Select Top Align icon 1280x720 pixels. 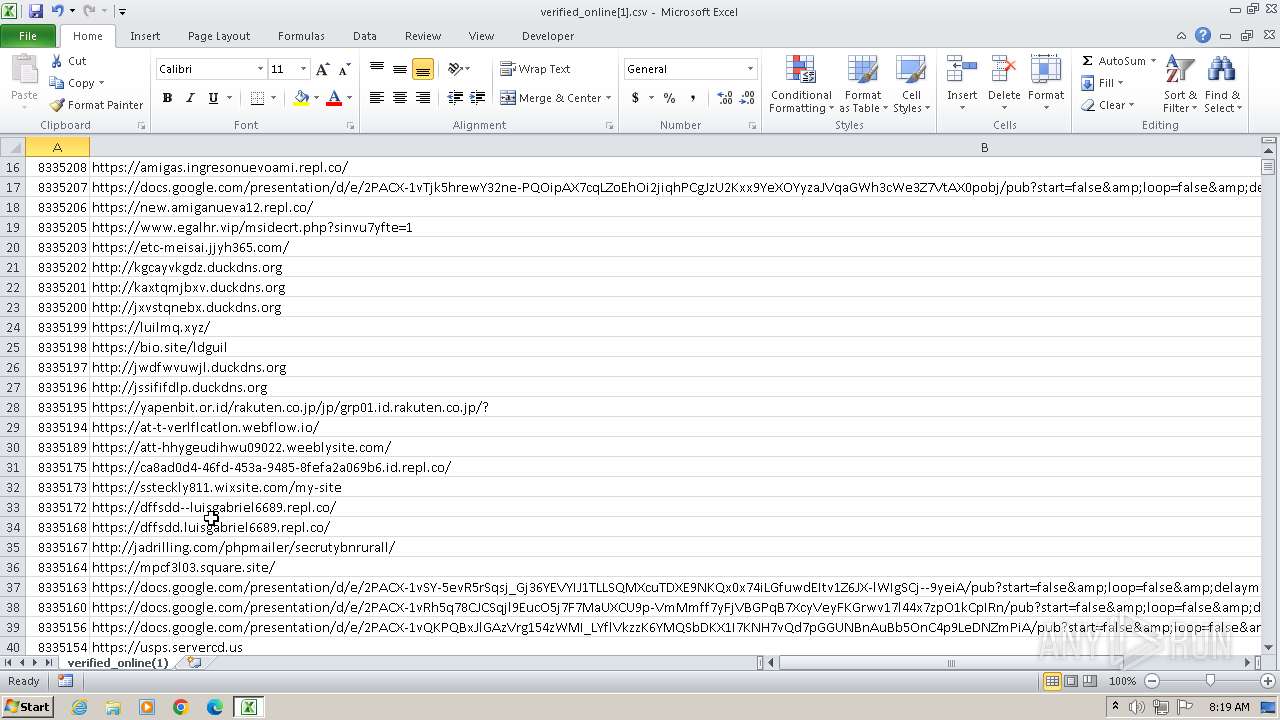(x=377, y=69)
